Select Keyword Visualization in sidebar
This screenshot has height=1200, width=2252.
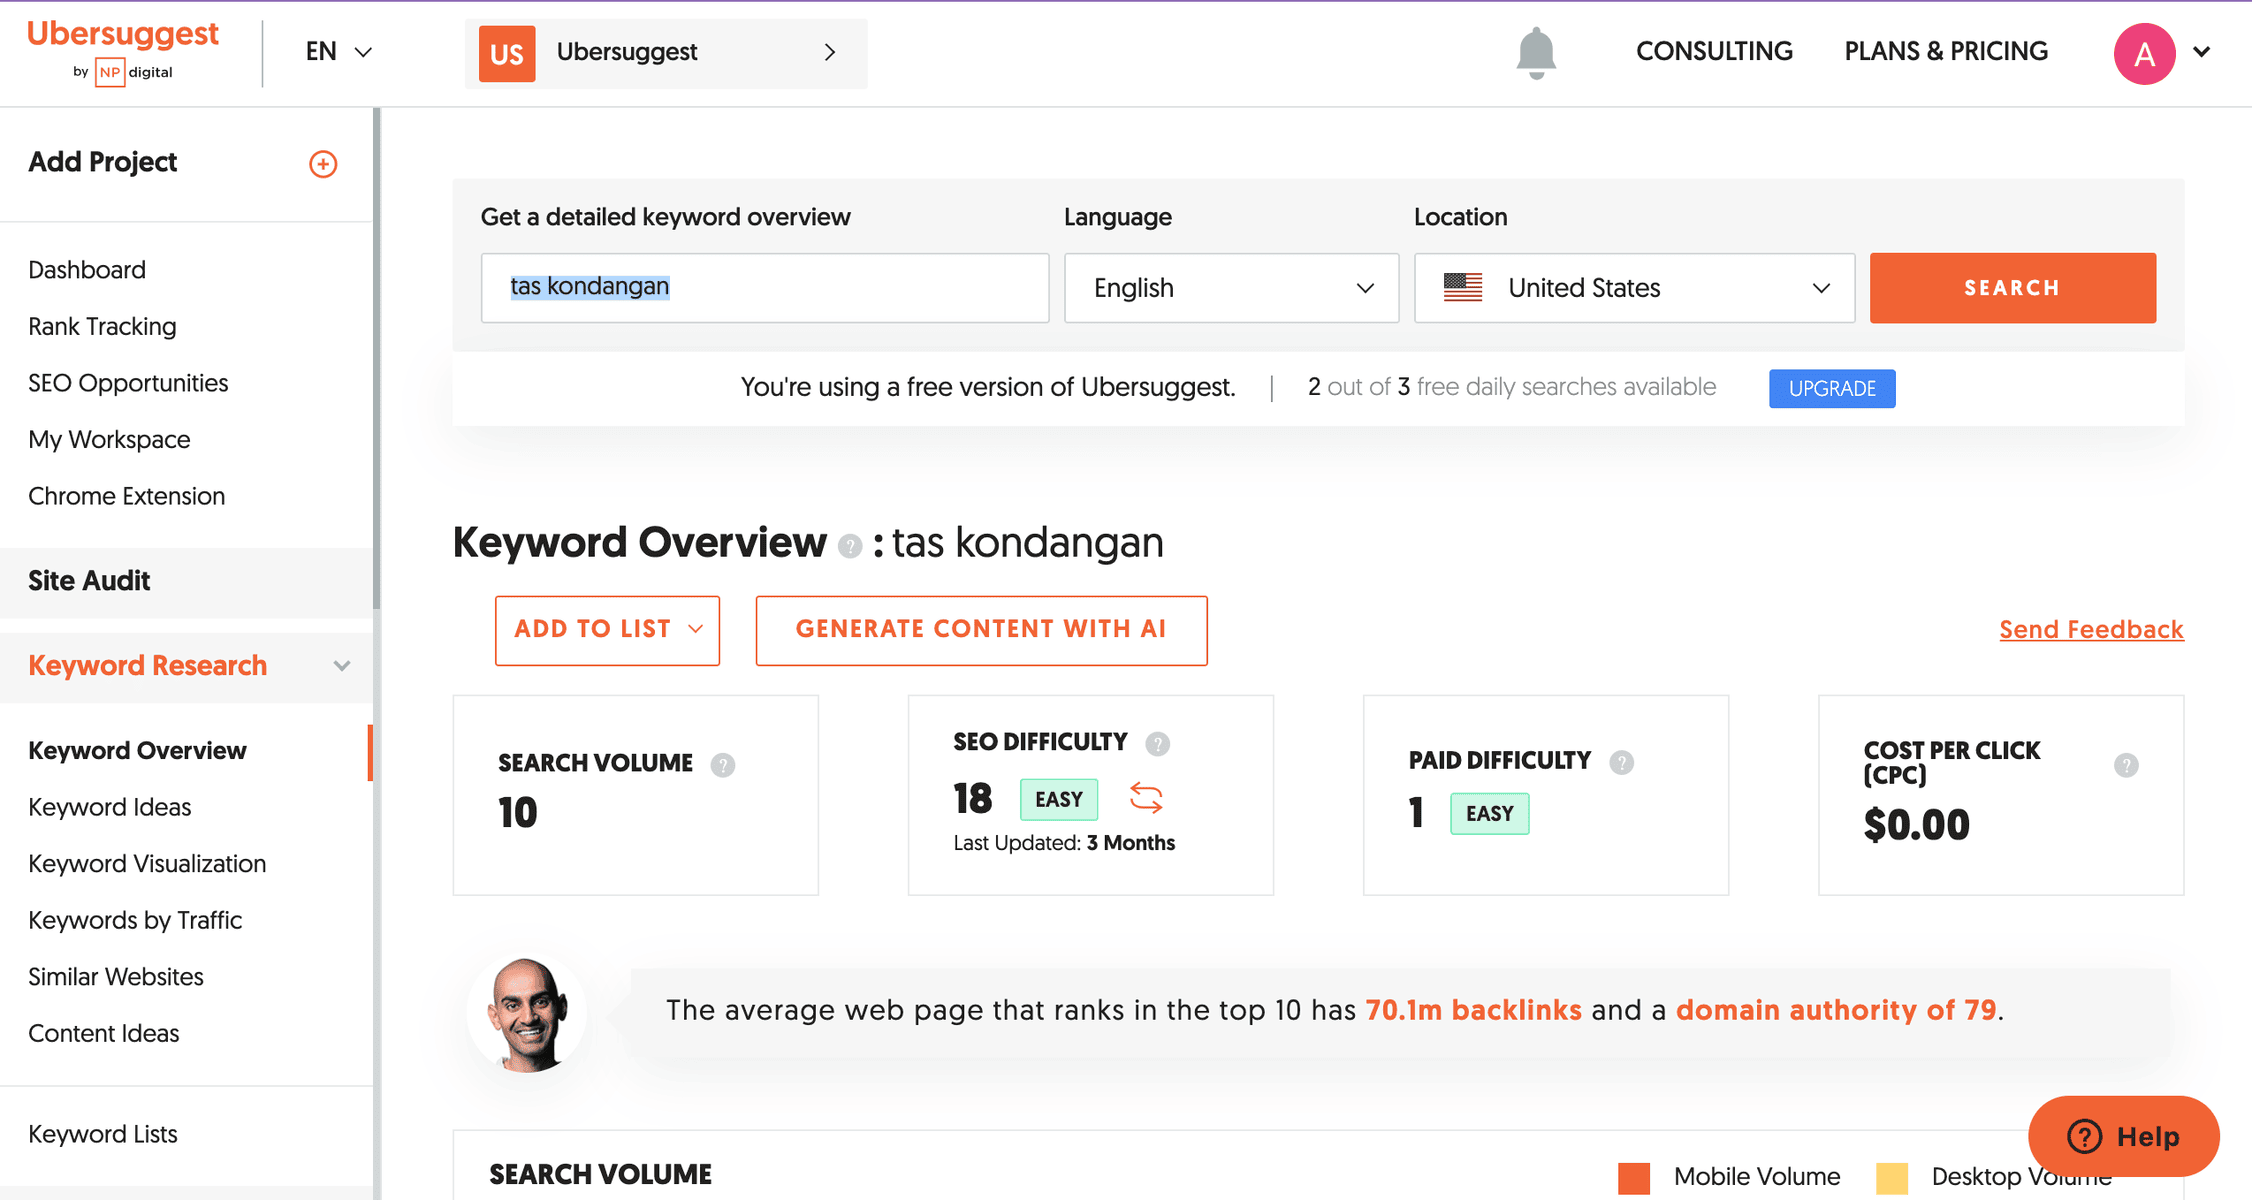pos(147,864)
